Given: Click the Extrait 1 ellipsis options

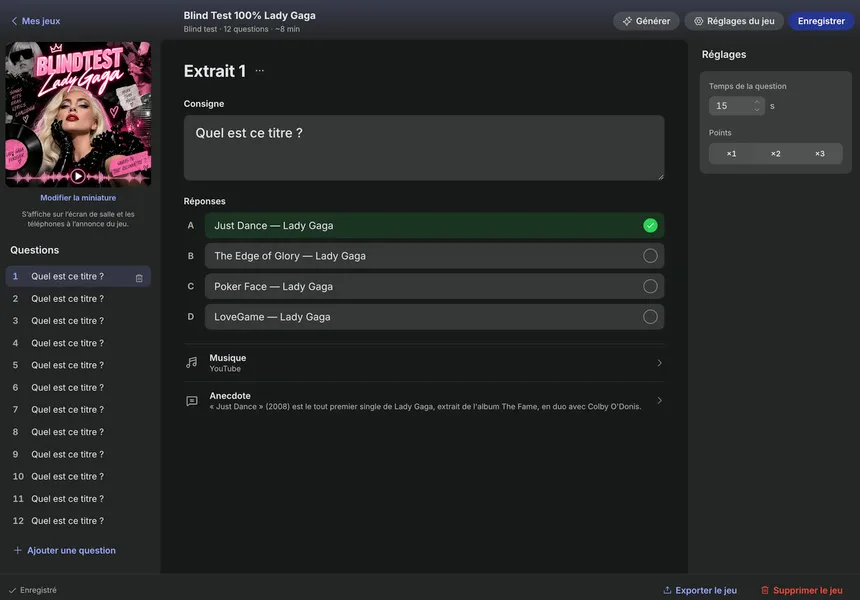Looking at the screenshot, I should pos(259,71).
